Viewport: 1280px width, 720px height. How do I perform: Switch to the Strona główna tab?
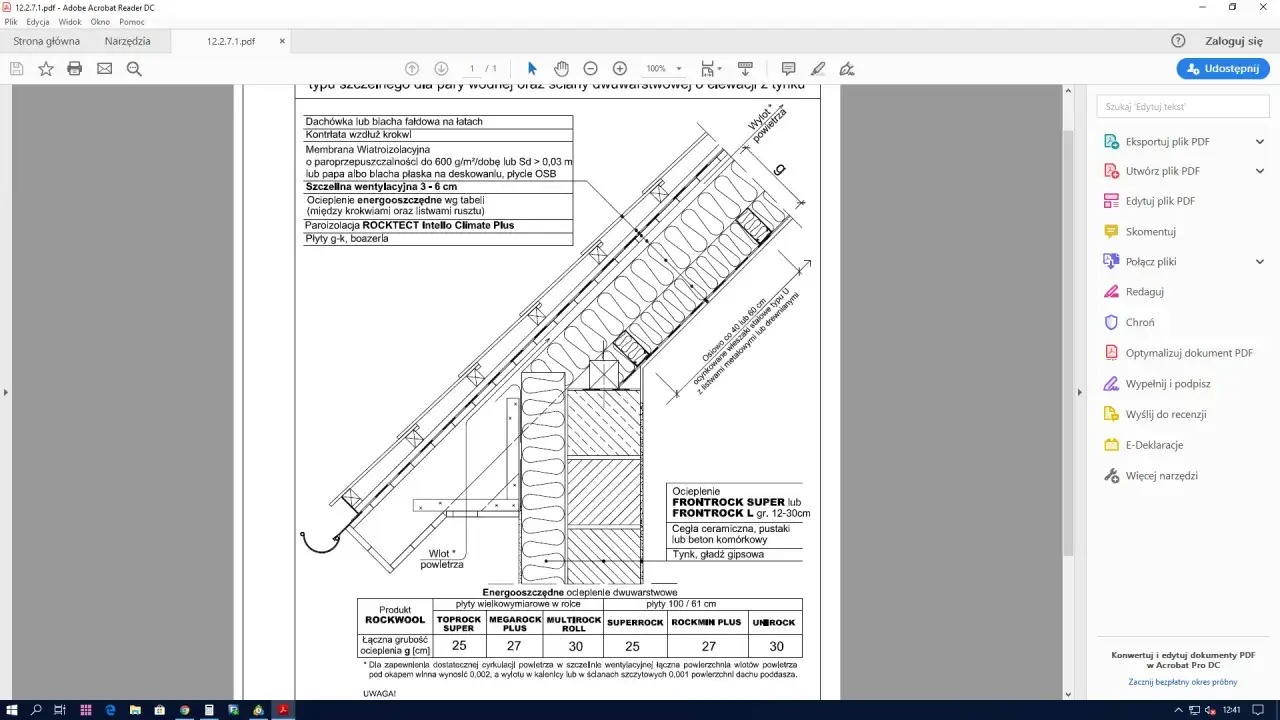(x=46, y=42)
